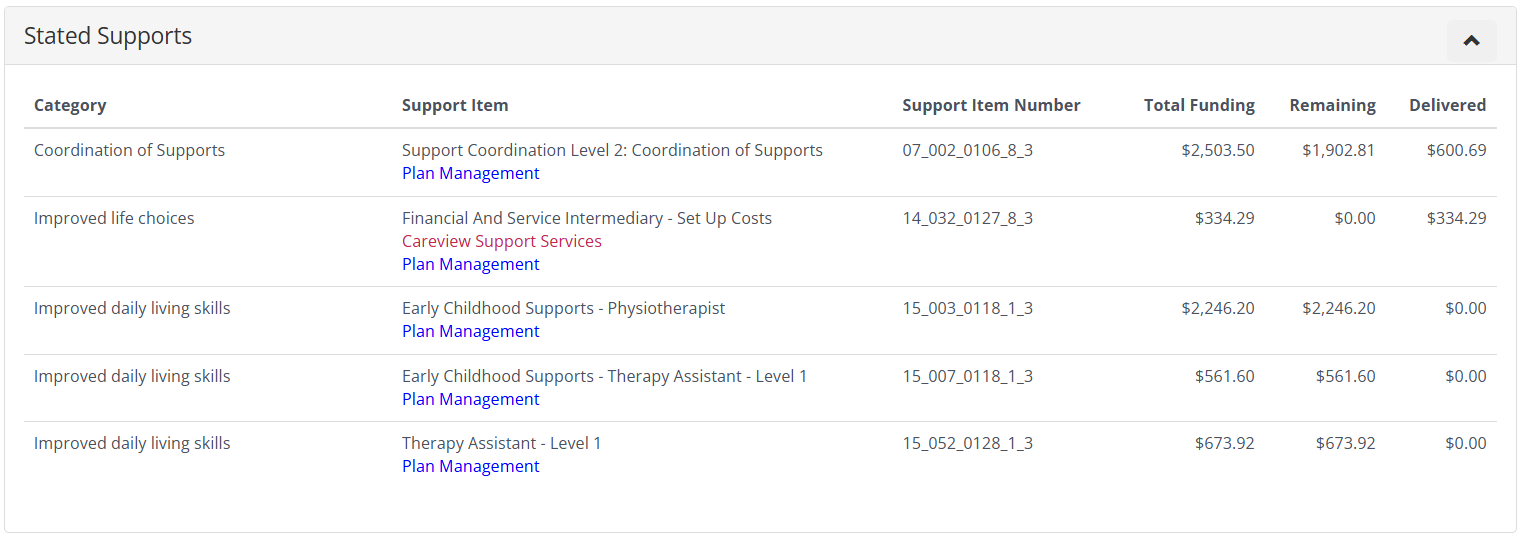
Task: Open the last Plan Management link under Therapy Assistant - Level 1
Action: point(470,466)
